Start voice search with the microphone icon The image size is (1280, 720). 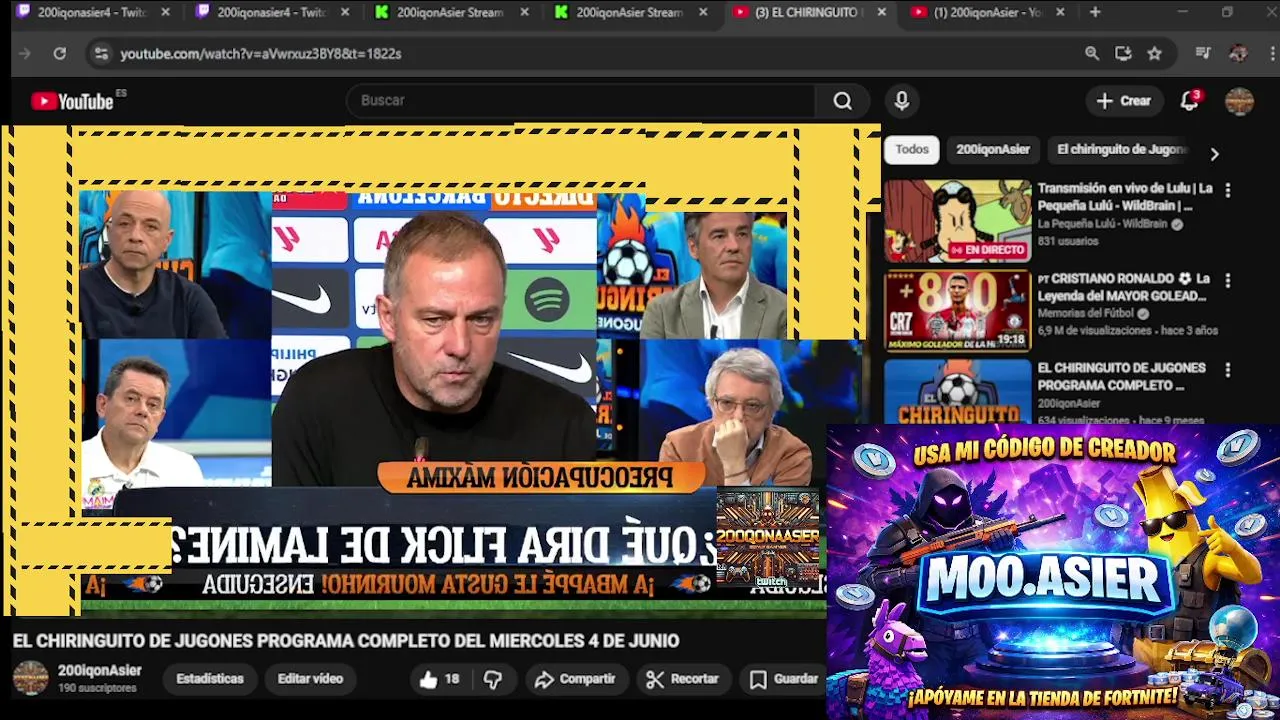(x=902, y=101)
